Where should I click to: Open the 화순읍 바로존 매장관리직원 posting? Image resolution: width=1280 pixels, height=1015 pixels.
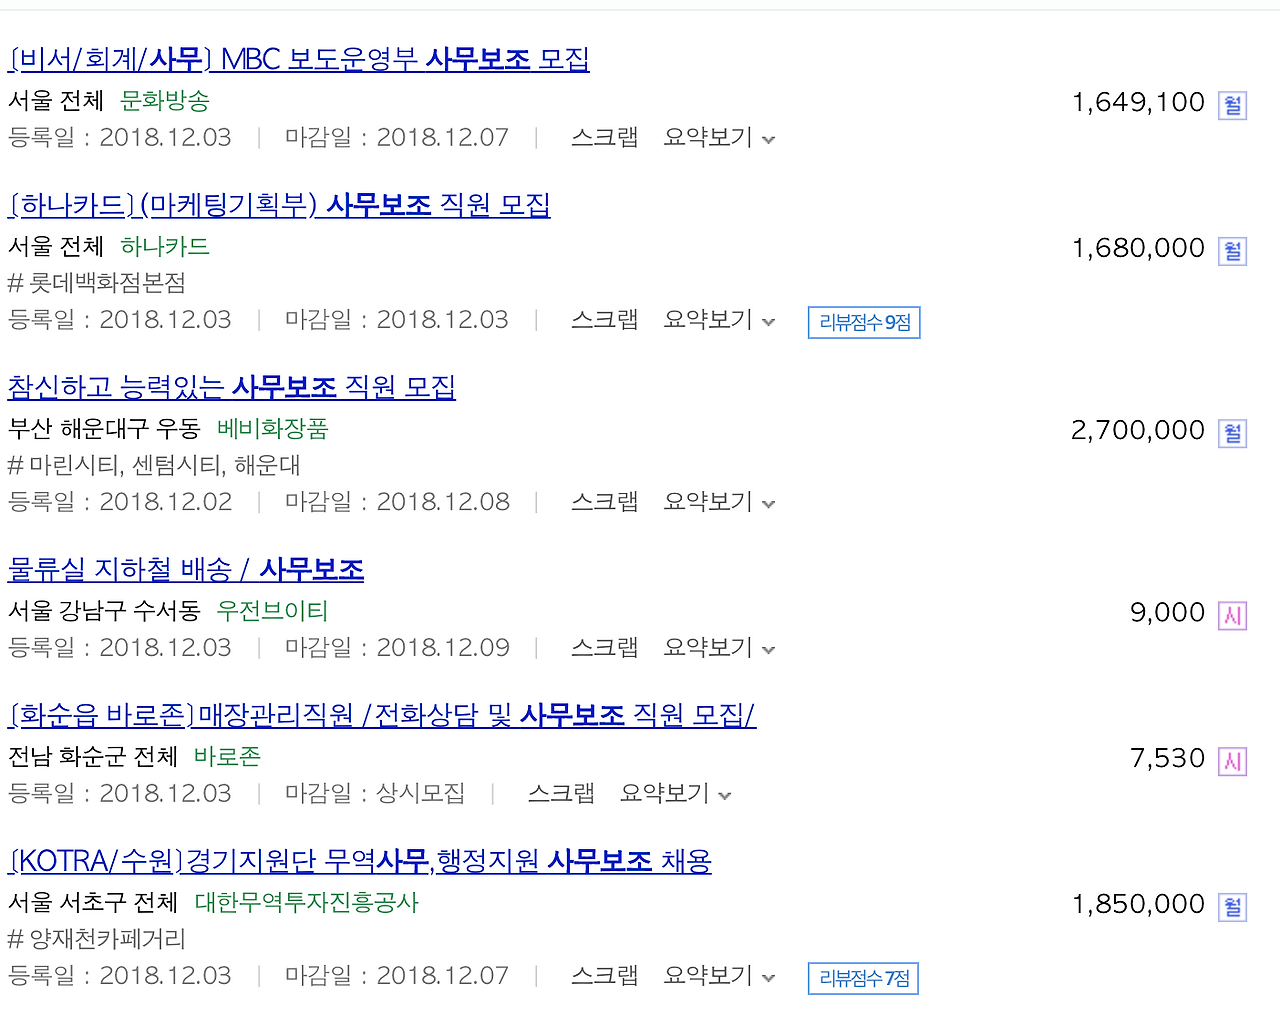[382, 716]
